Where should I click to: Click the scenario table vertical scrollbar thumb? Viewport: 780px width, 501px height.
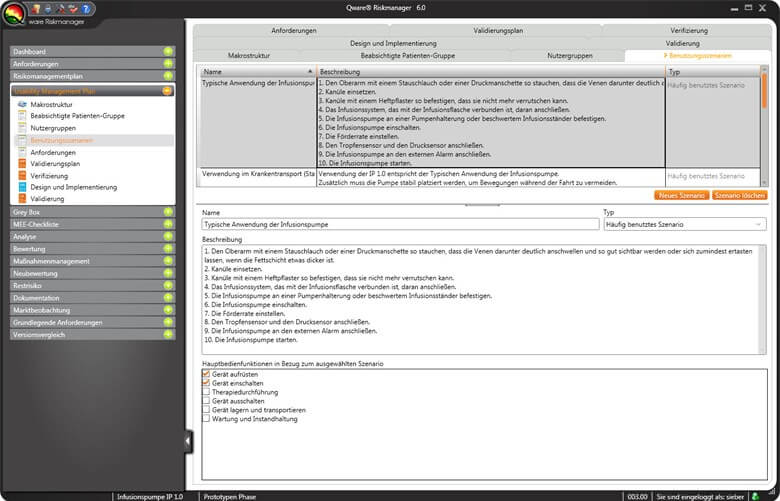[x=764, y=91]
